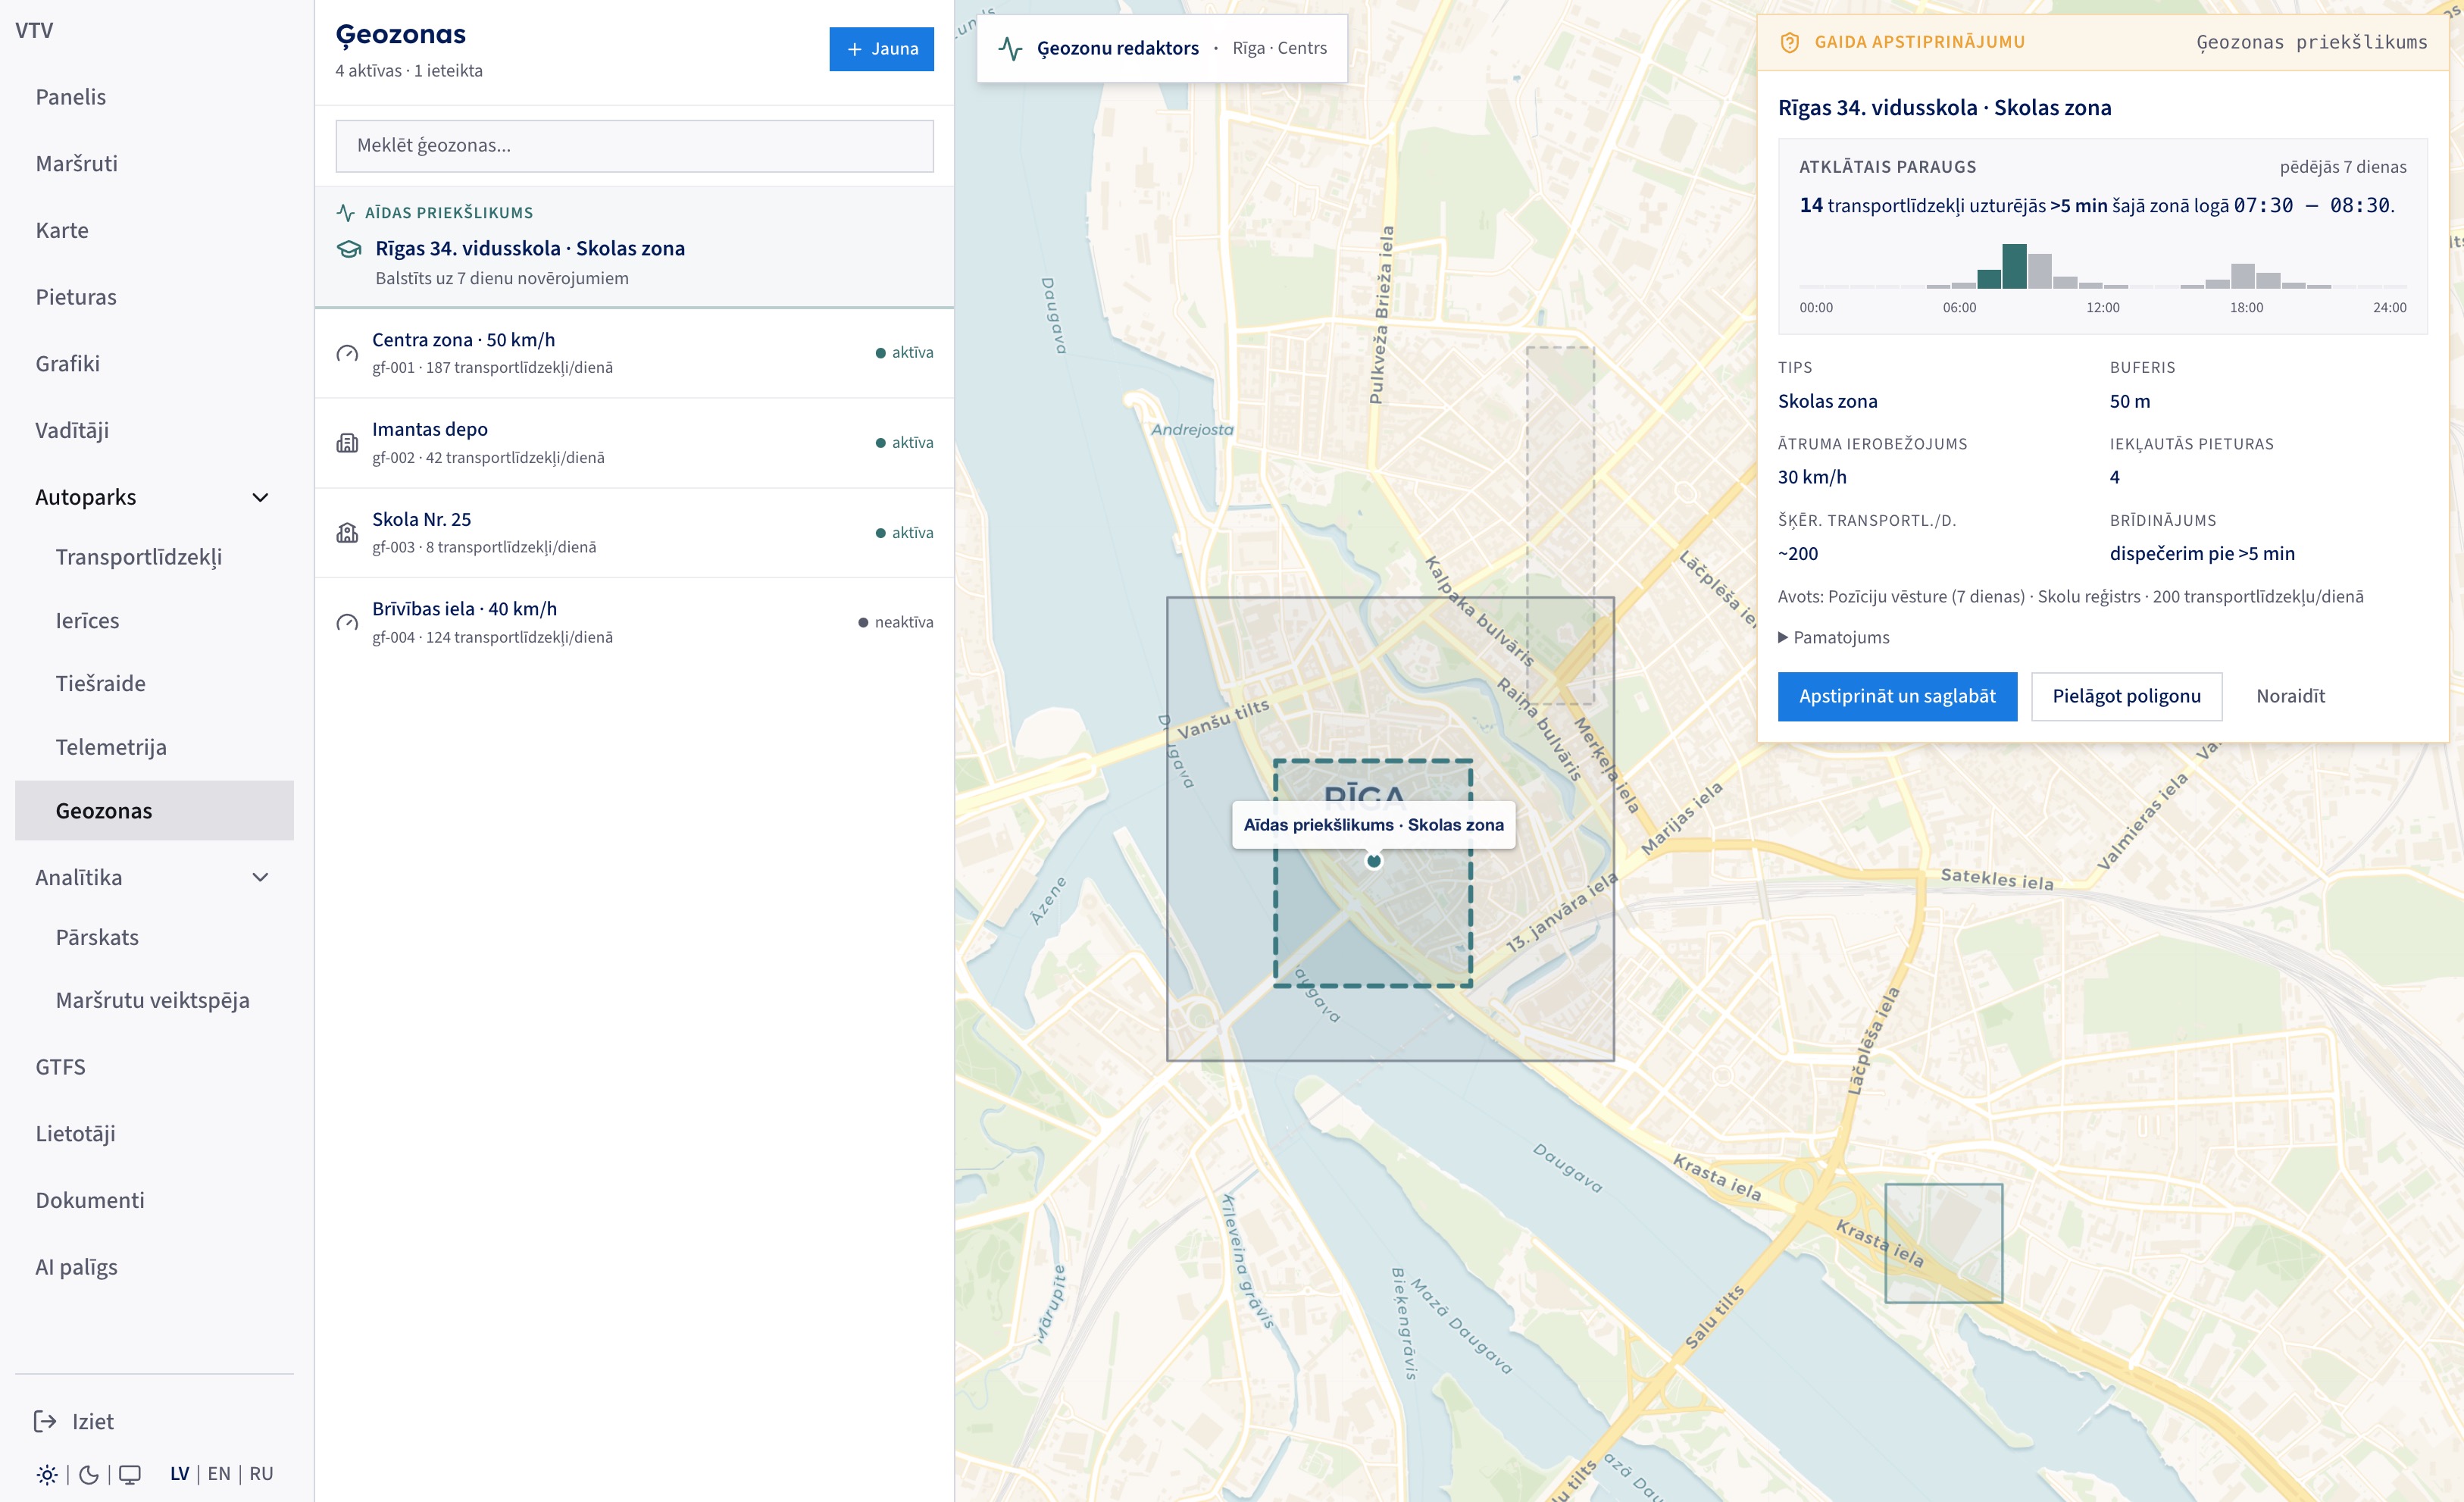Click the pulse icon in Ģeozonu redaktors
This screenshot has height=1502, width=2464.
[1010, 48]
